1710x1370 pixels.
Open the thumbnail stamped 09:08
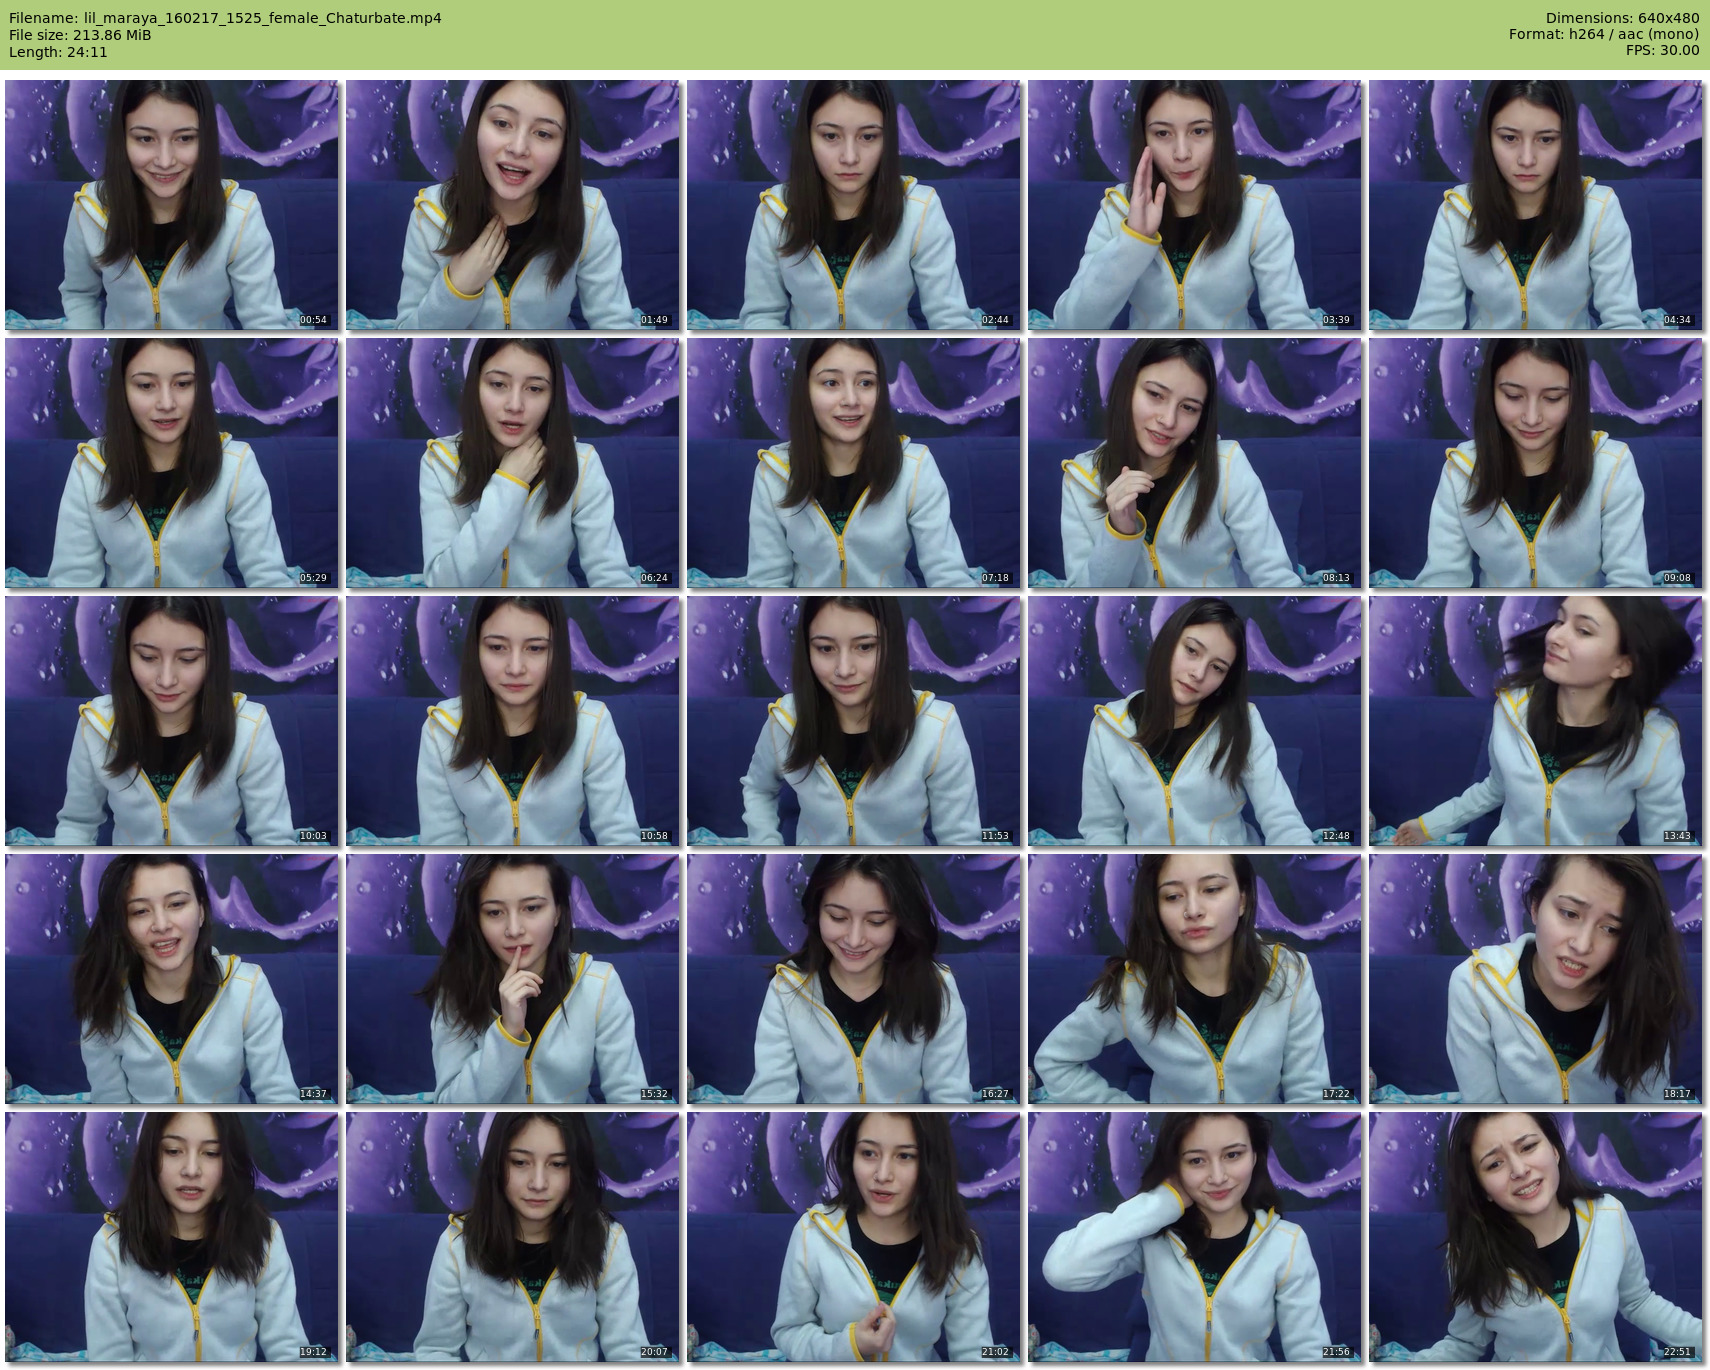coord(1535,463)
